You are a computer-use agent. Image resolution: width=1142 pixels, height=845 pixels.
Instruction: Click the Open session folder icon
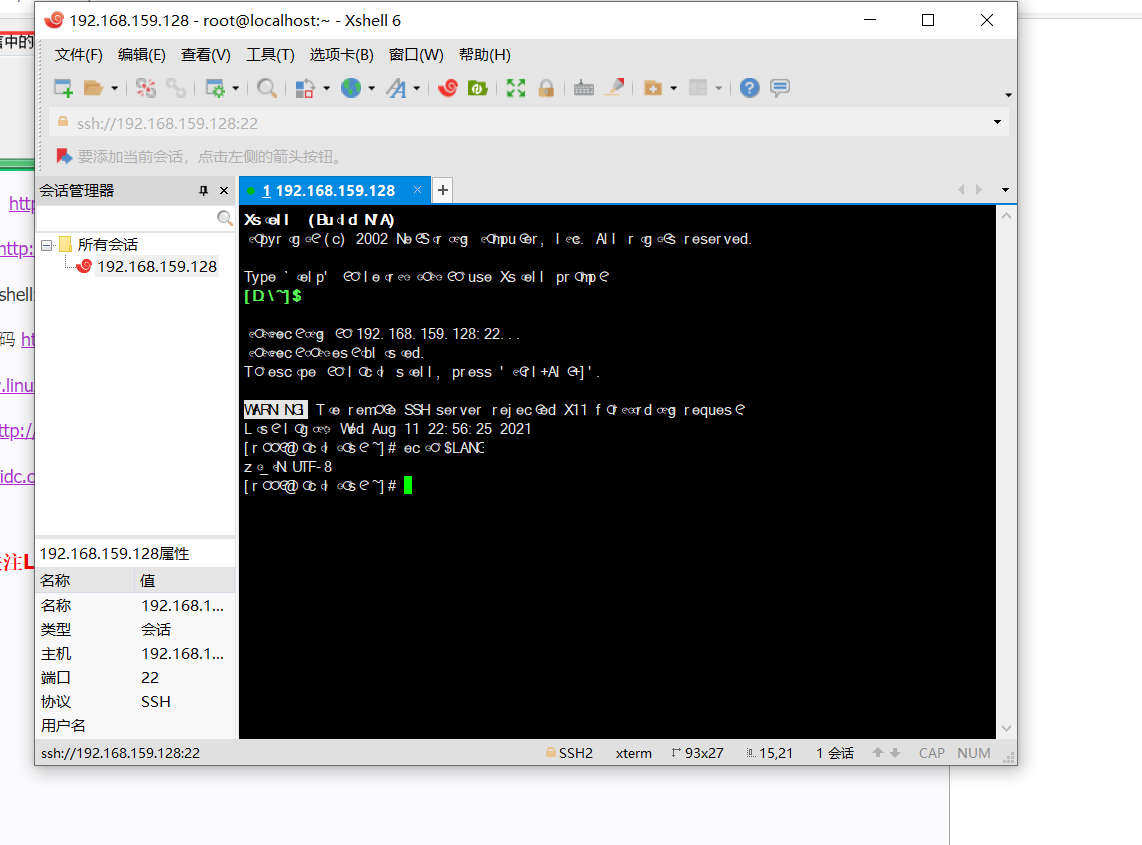93,88
